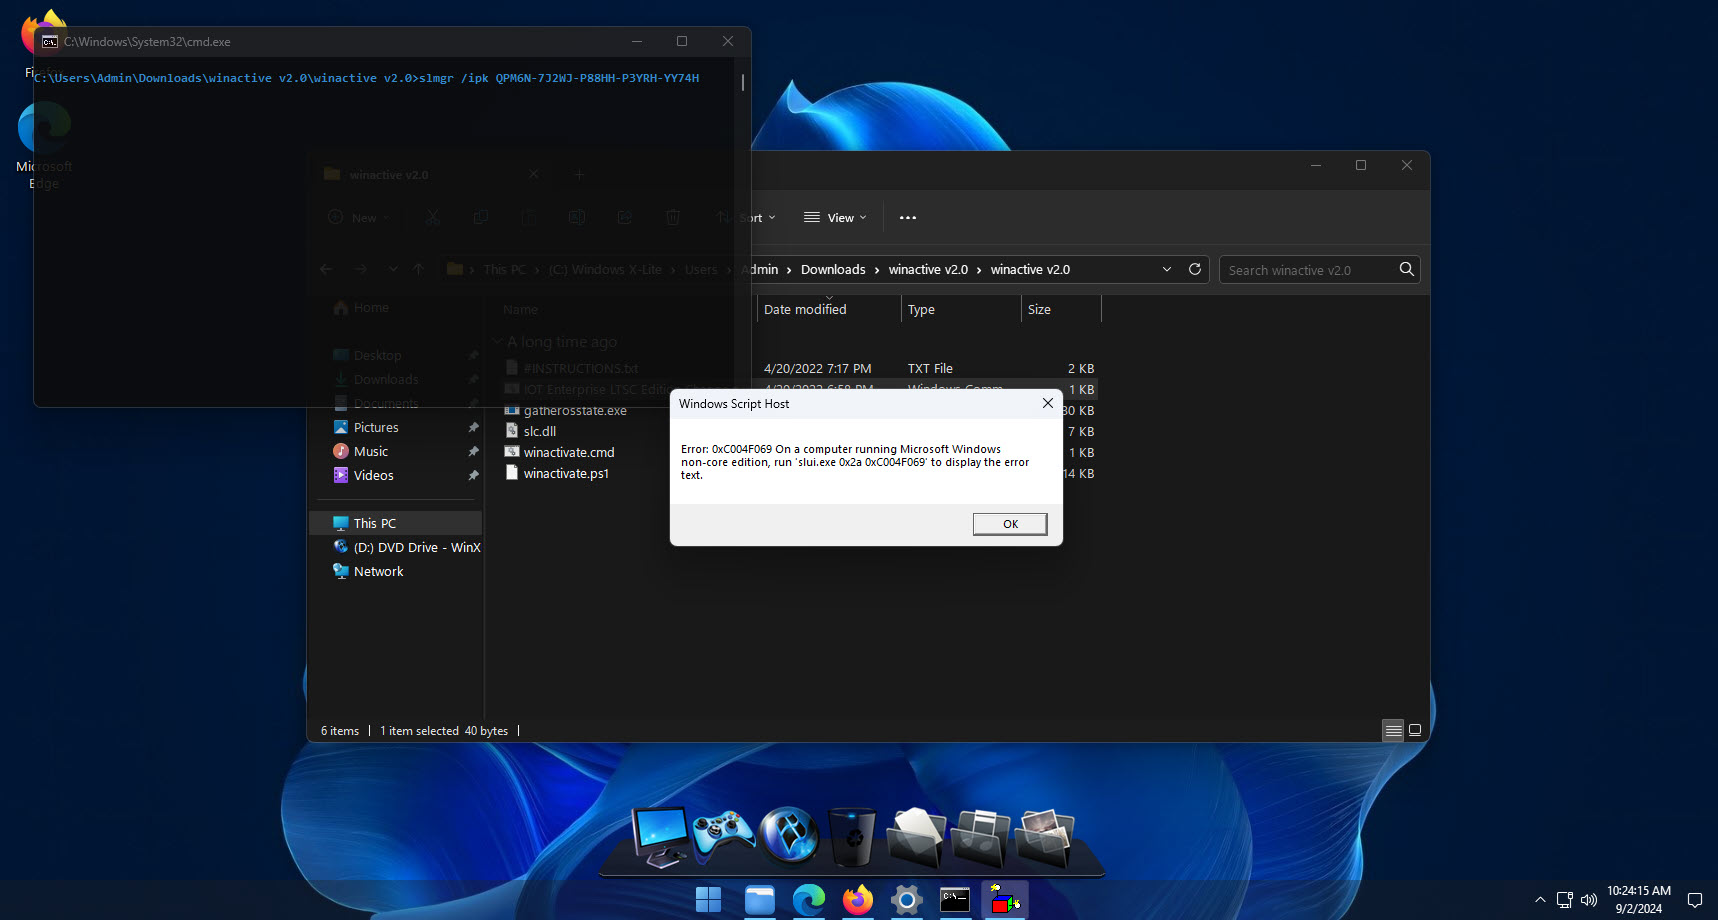Close the Windows Script Host dialog
Screen dimensions: 1718x920
click(1047, 403)
